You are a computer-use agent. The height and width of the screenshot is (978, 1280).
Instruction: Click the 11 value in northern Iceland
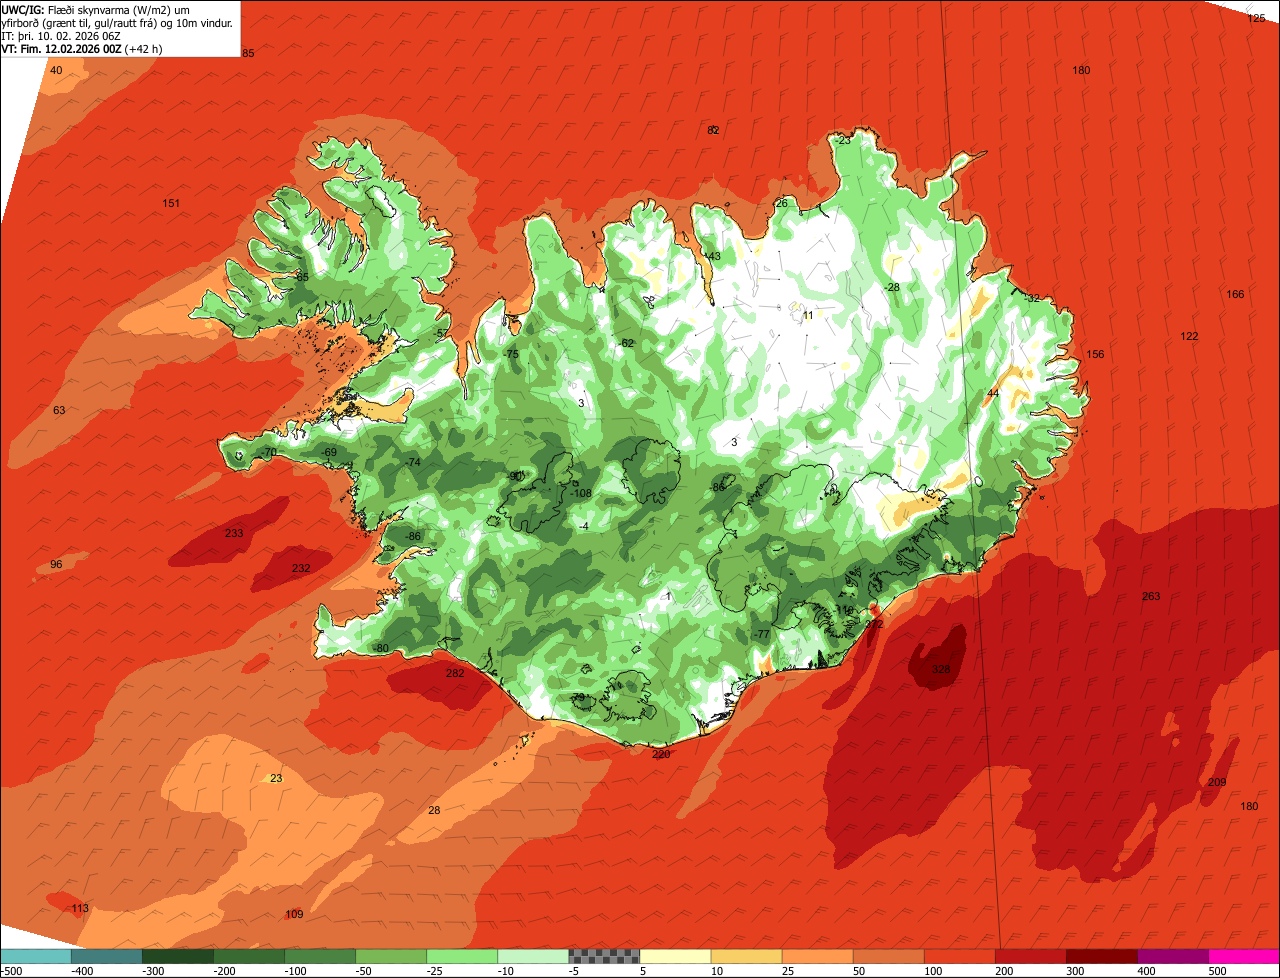[808, 315]
